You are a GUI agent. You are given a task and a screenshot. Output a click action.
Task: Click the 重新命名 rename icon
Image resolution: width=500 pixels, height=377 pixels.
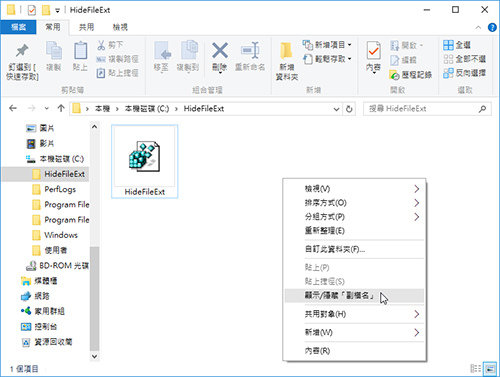pos(250,51)
